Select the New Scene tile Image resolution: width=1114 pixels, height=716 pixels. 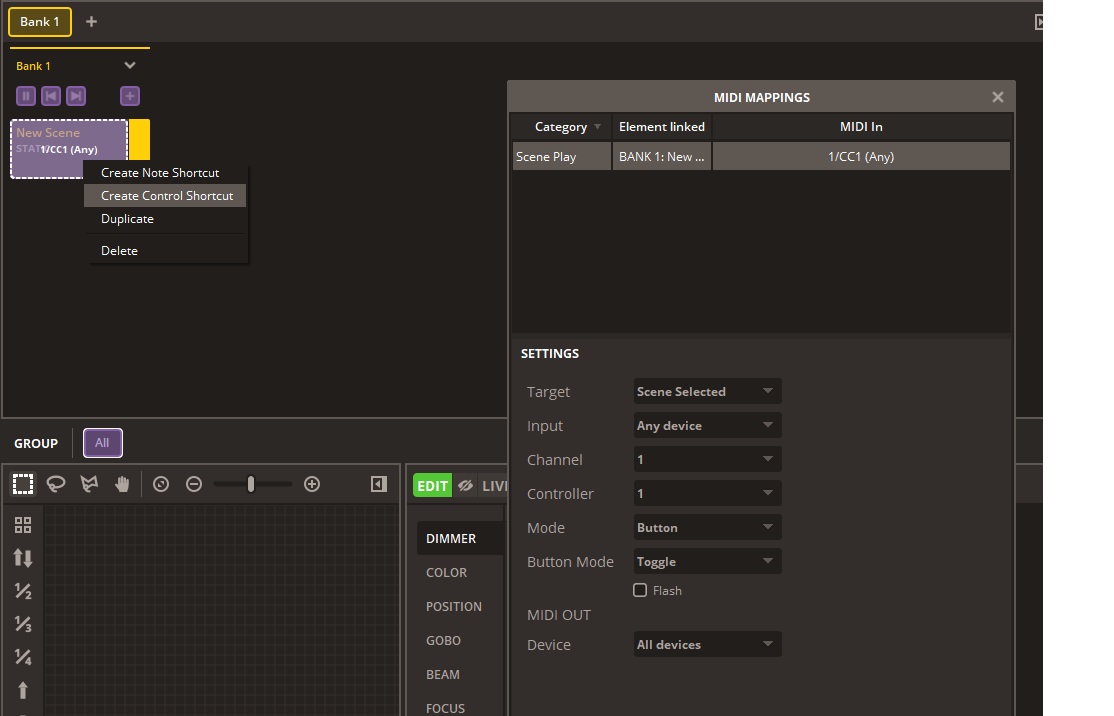tap(69, 148)
